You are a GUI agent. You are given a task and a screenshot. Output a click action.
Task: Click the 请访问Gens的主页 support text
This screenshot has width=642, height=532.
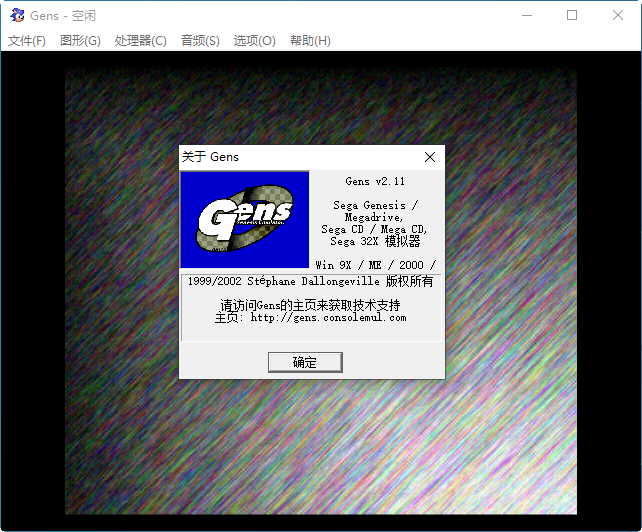[310, 305]
